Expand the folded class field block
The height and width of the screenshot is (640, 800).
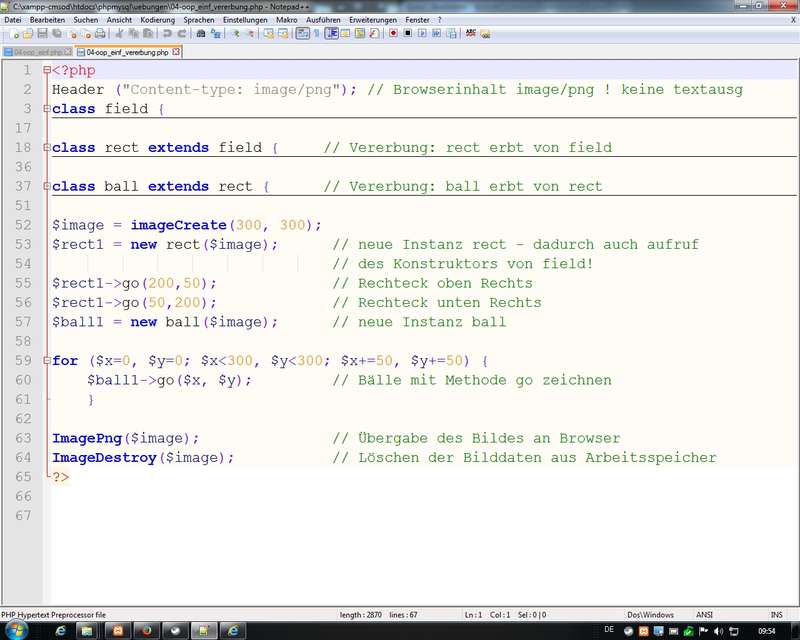pos(46,109)
